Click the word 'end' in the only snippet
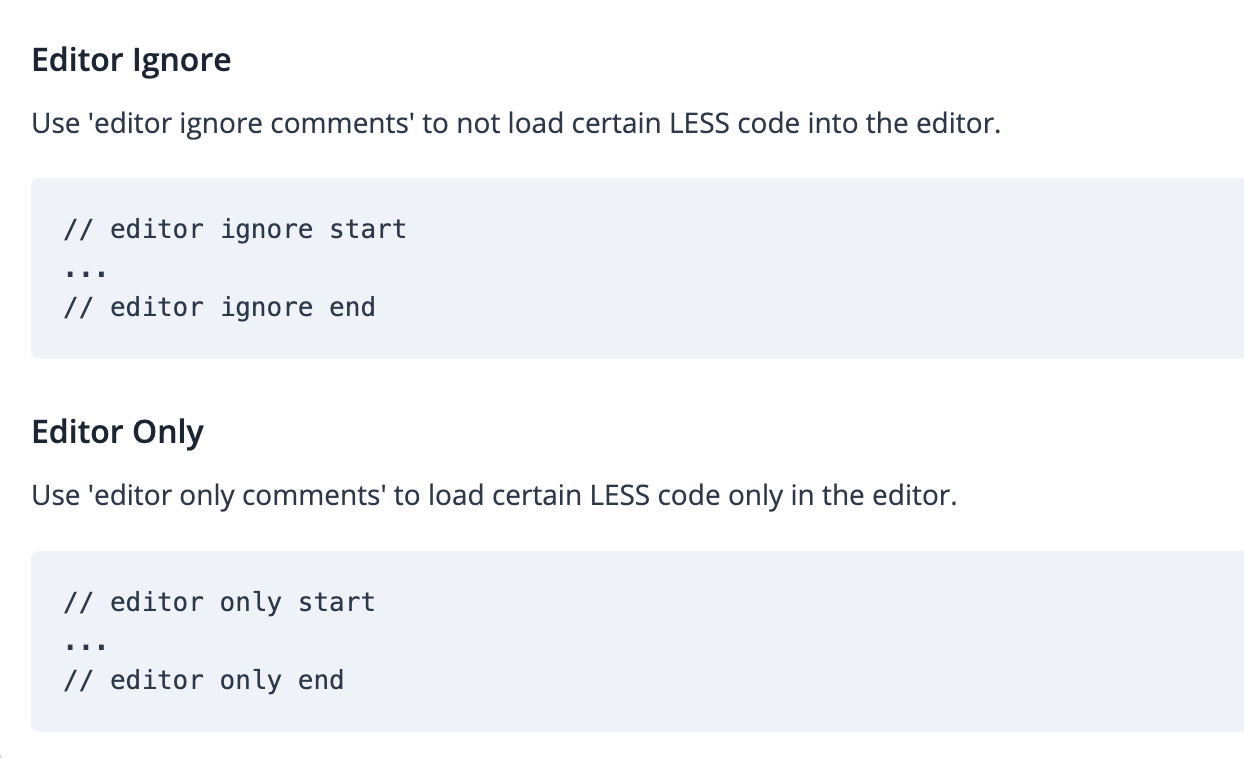1244x758 pixels. [320, 680]
